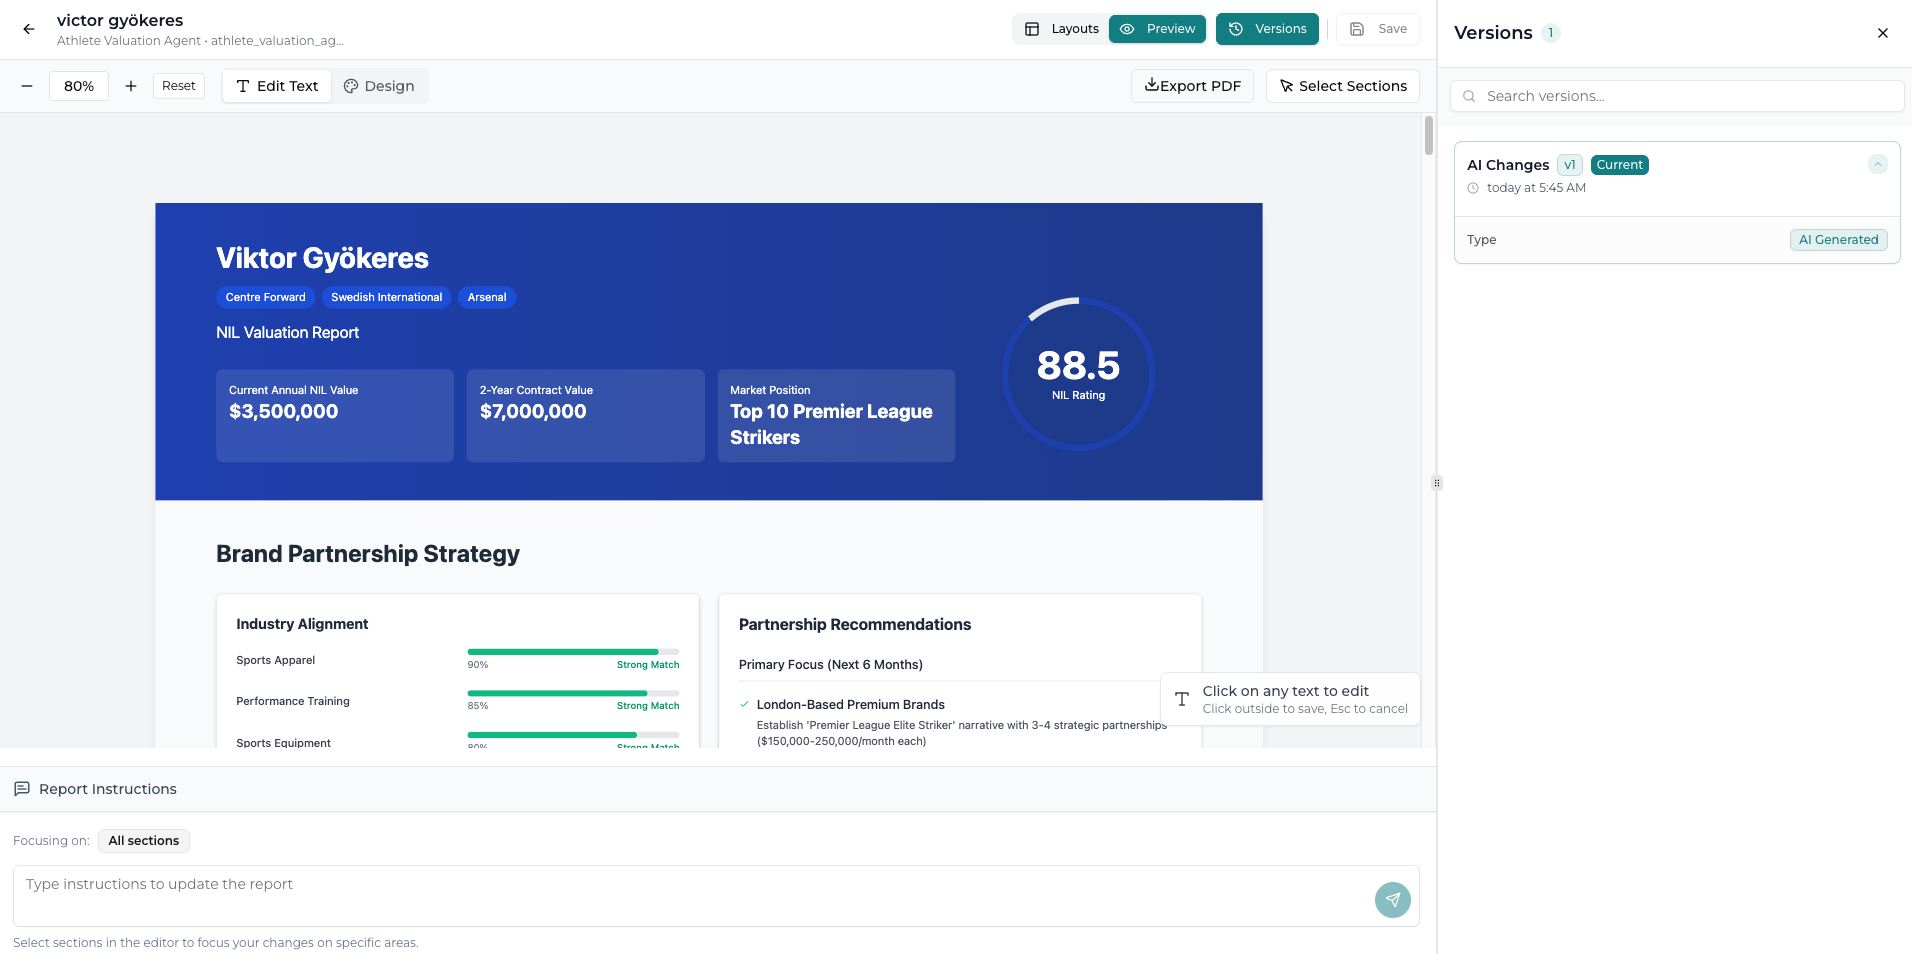Click the v1 version badge

coord(1570,165)
